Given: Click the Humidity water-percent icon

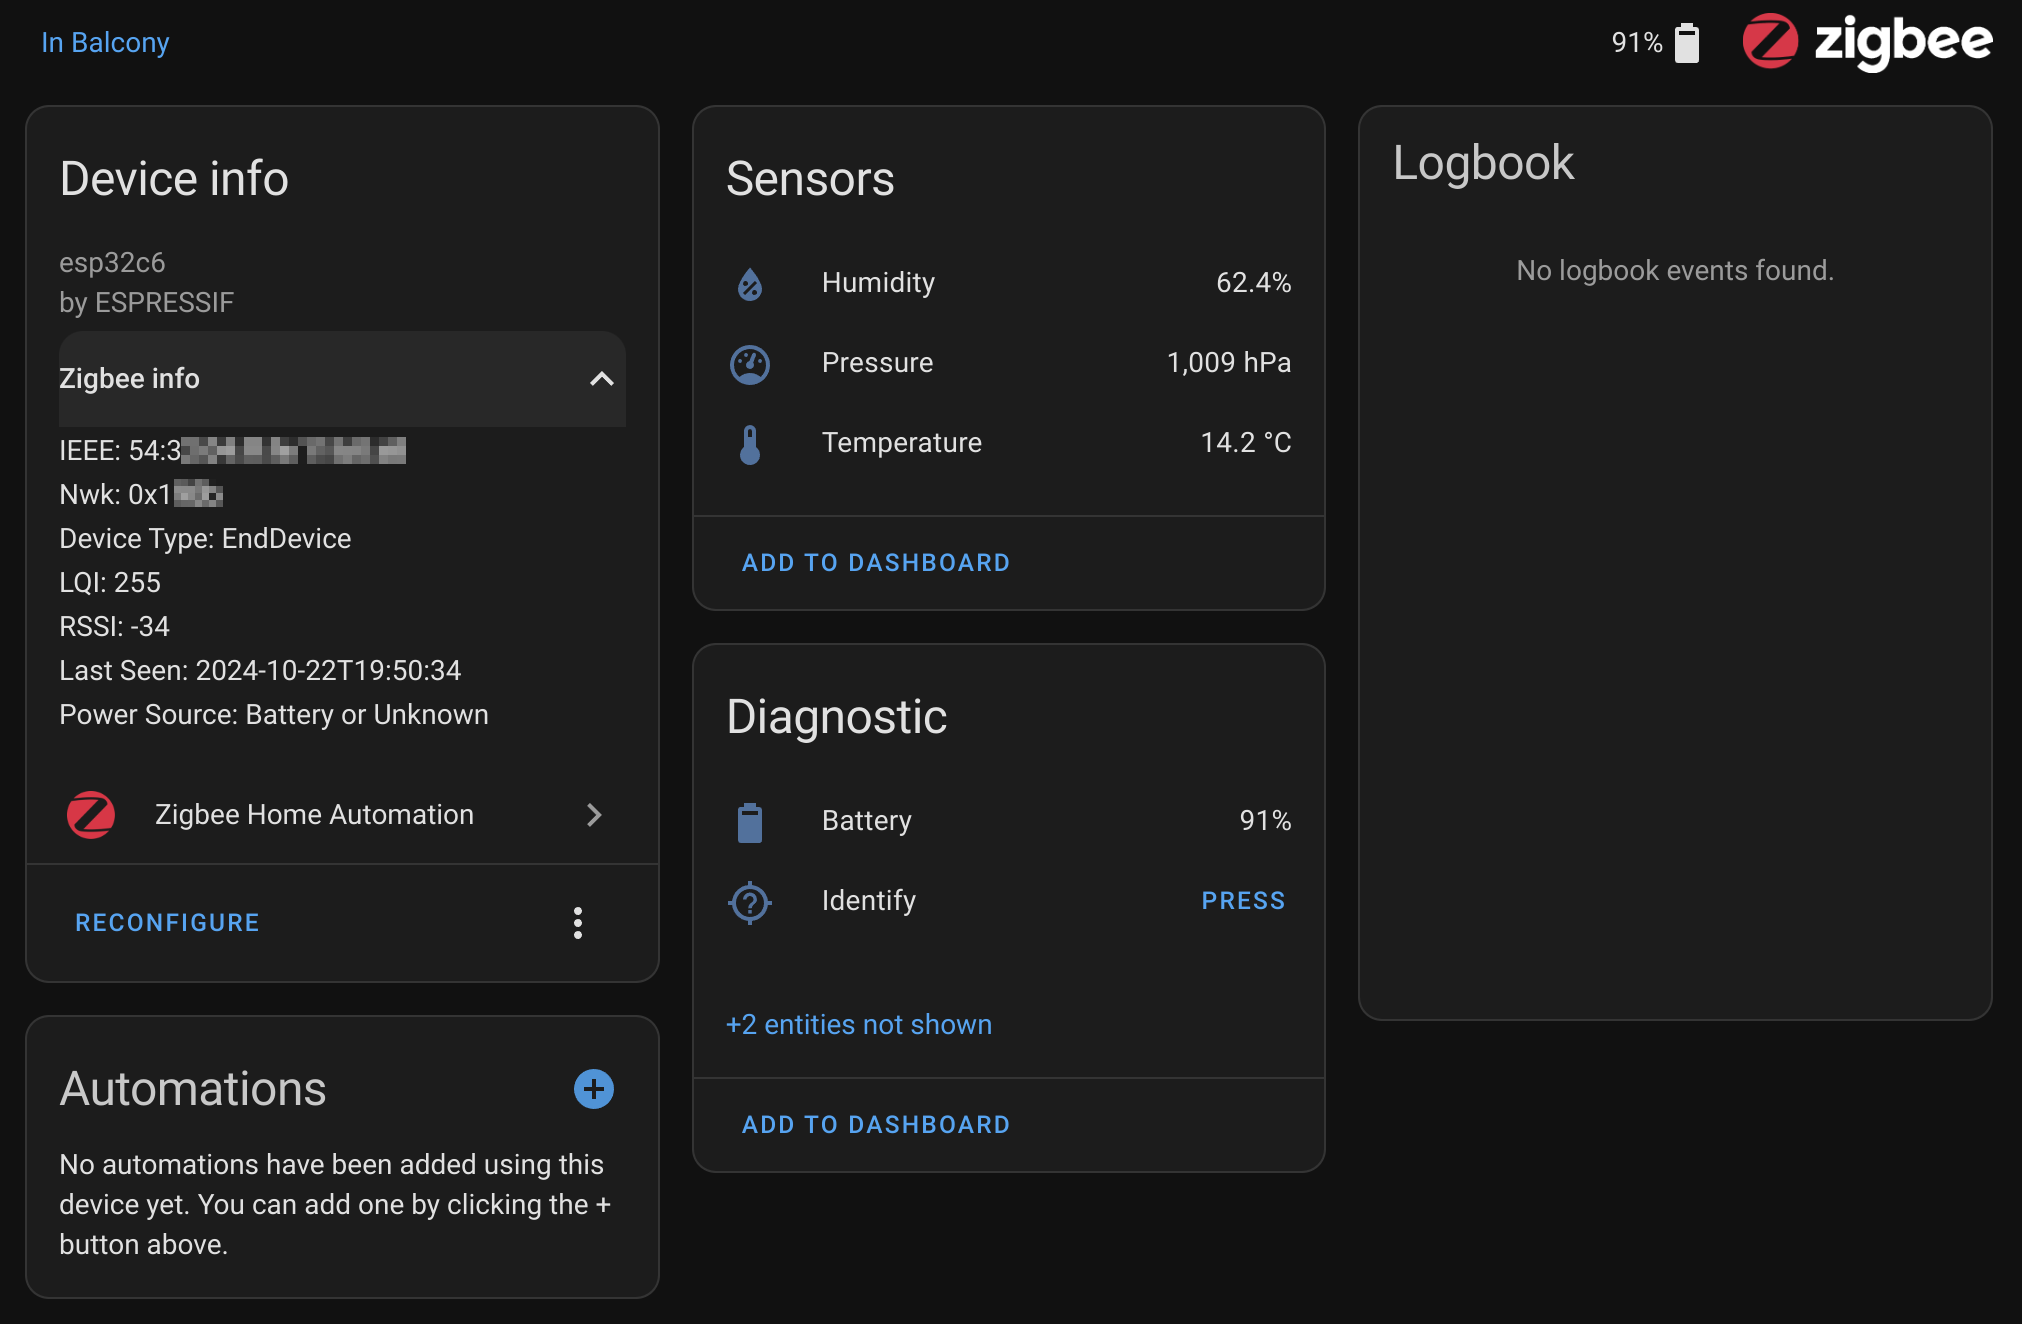Looking at the screenshot, I should [750, 284].
